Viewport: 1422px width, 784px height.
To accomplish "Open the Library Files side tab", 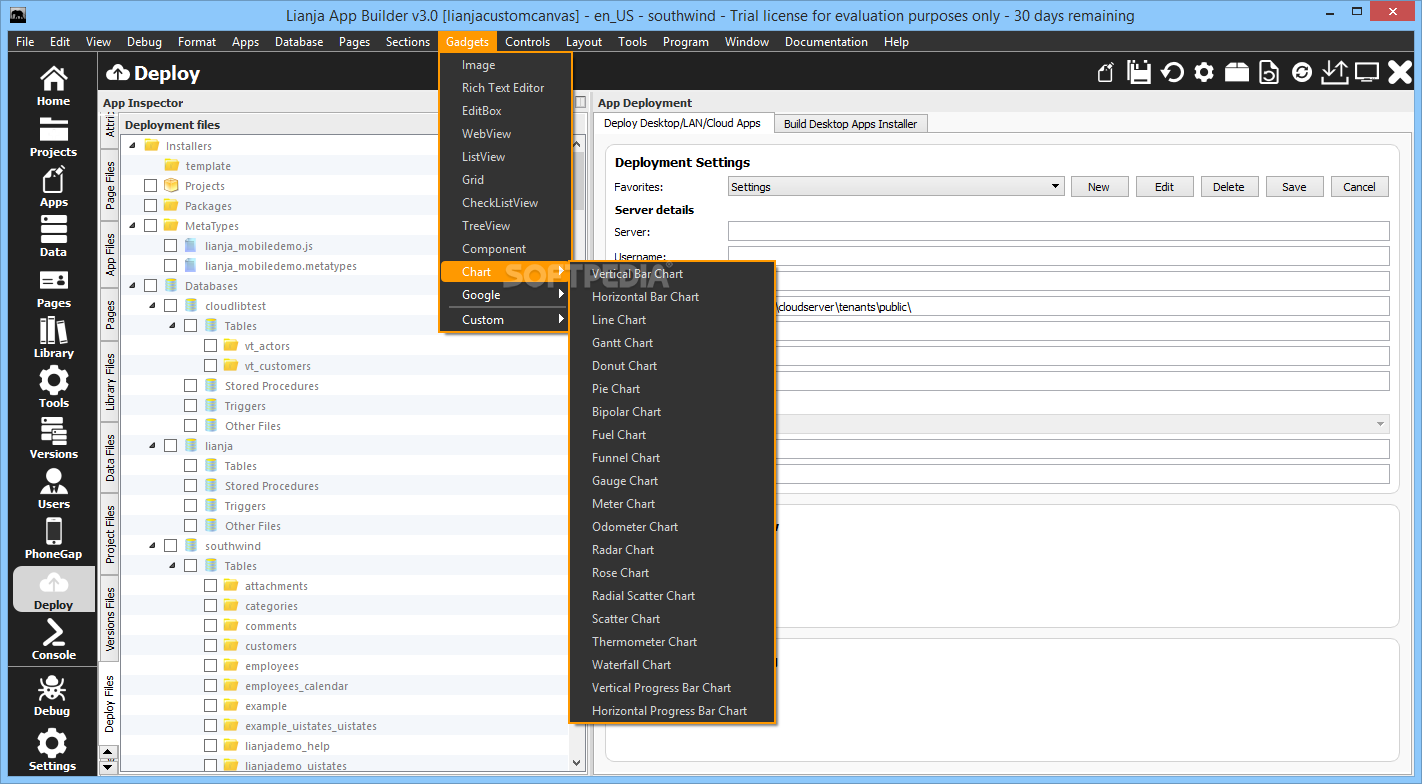I will 110,382.
